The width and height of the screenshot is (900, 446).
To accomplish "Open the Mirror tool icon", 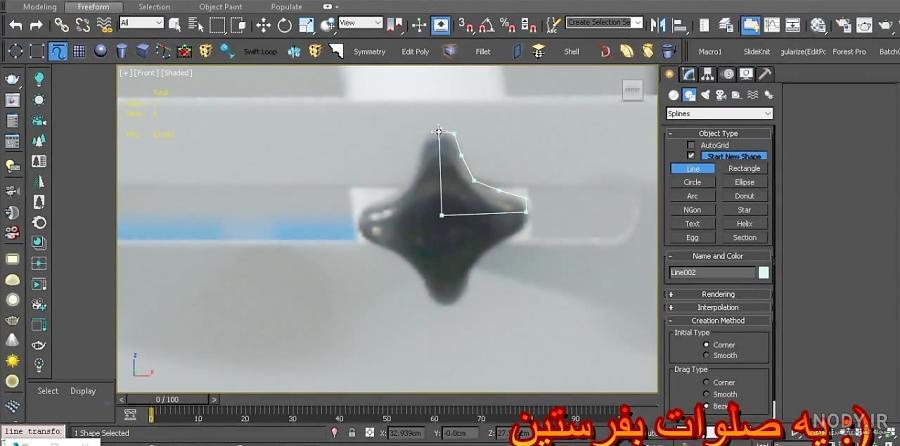I will 658,25.
